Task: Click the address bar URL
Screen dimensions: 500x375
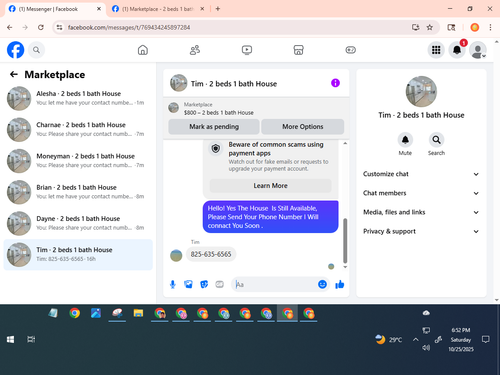Action: point(129,27)
